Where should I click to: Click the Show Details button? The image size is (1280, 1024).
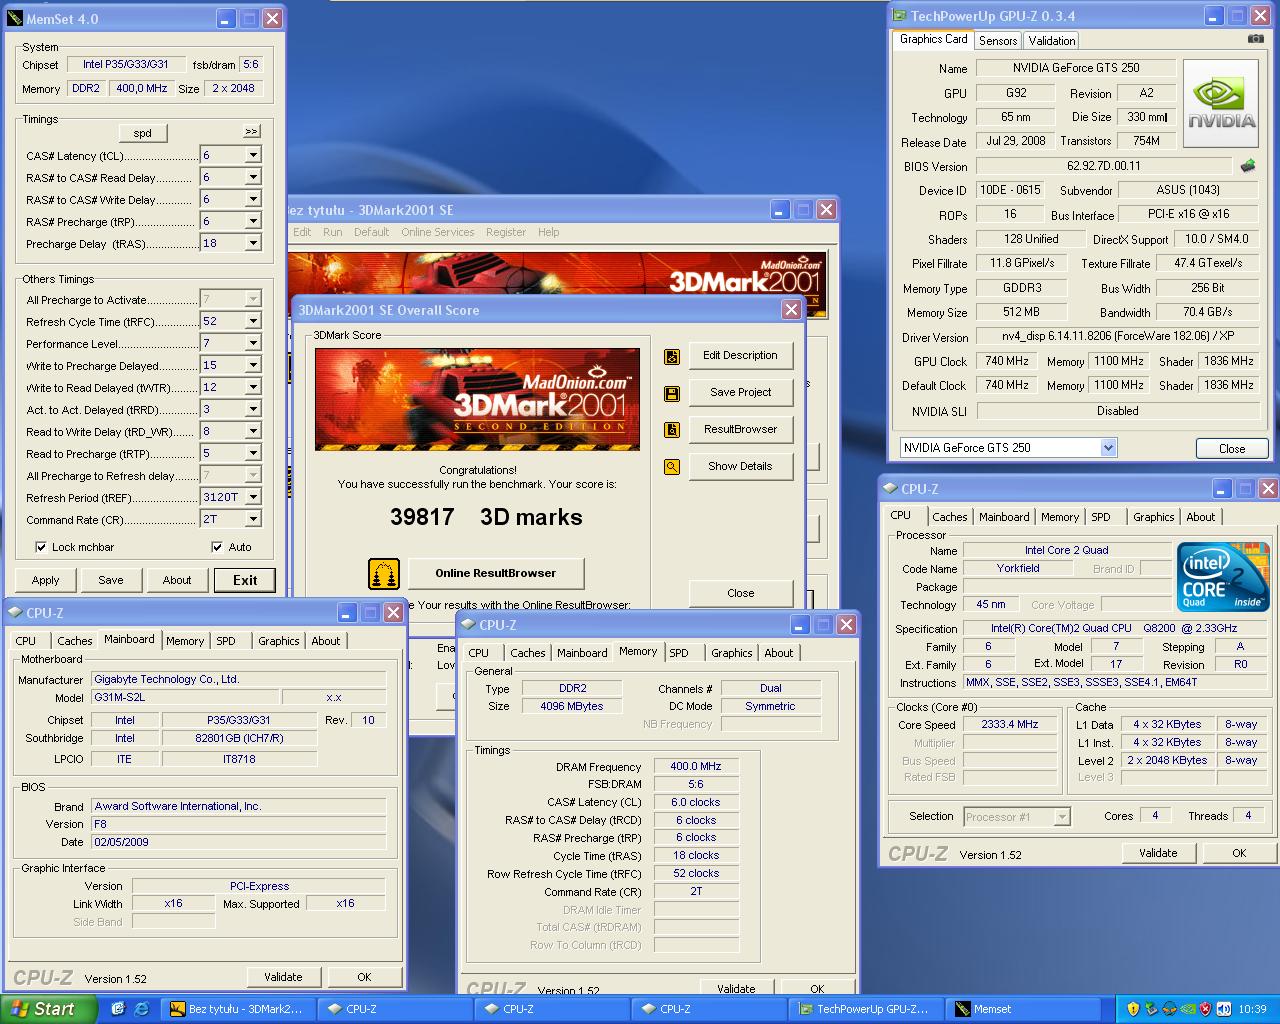tap(740, 467)
